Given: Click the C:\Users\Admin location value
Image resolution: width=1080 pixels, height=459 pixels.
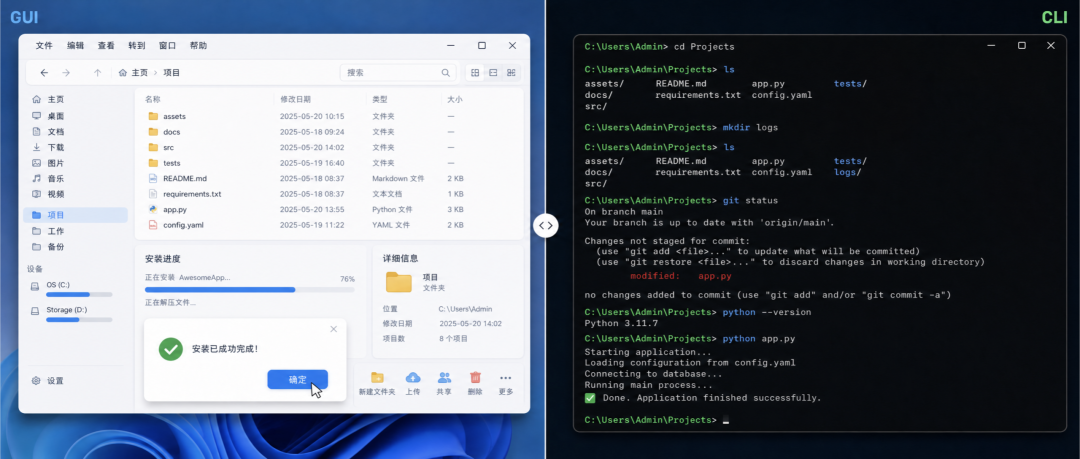Looking at the screenshot, I should coord(465,309).
